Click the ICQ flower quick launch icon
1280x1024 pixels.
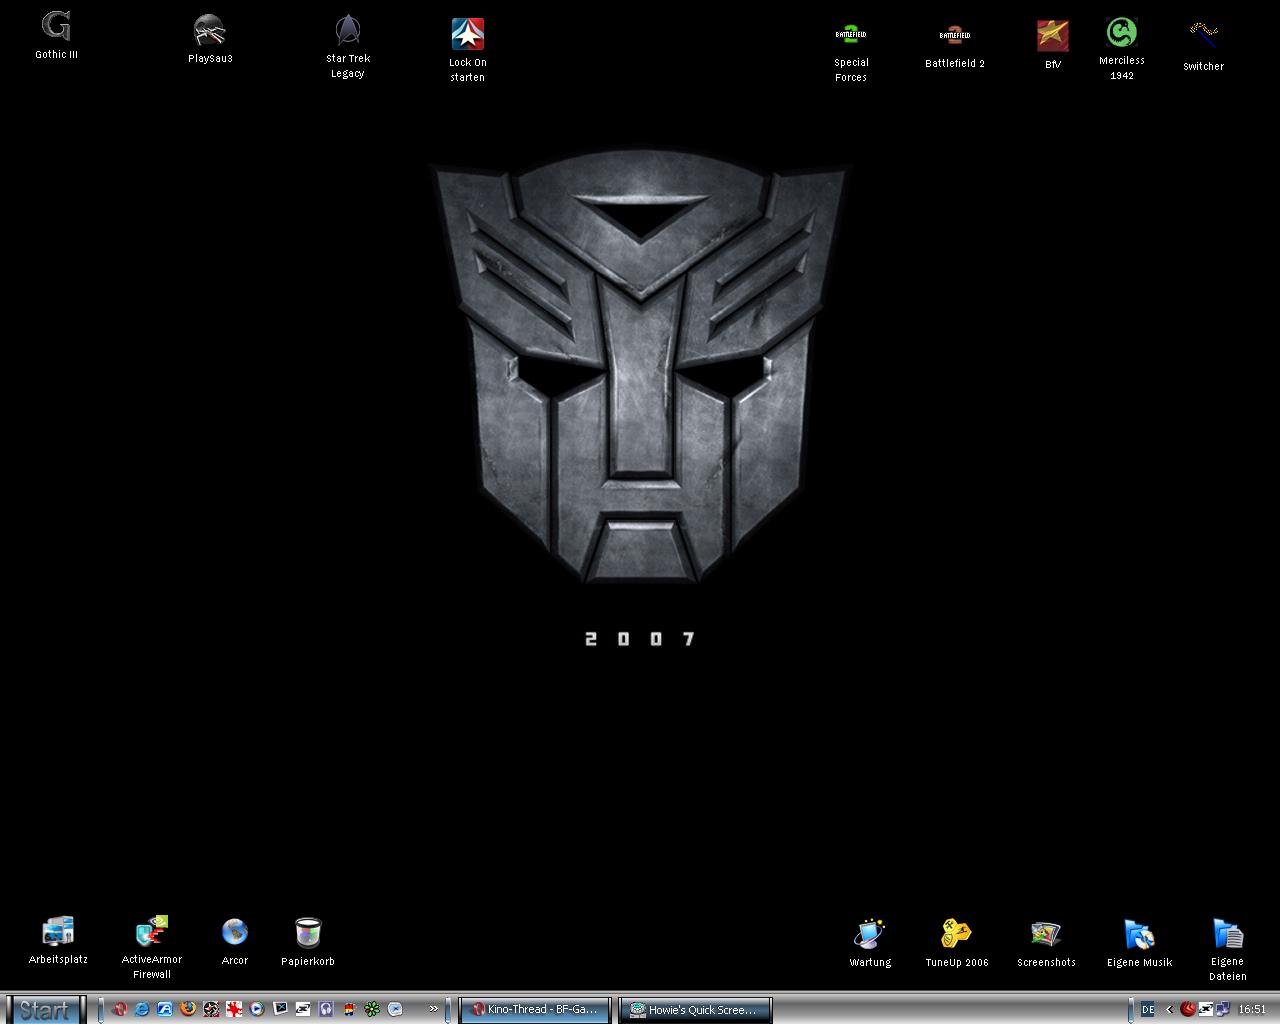(372, 1009)
